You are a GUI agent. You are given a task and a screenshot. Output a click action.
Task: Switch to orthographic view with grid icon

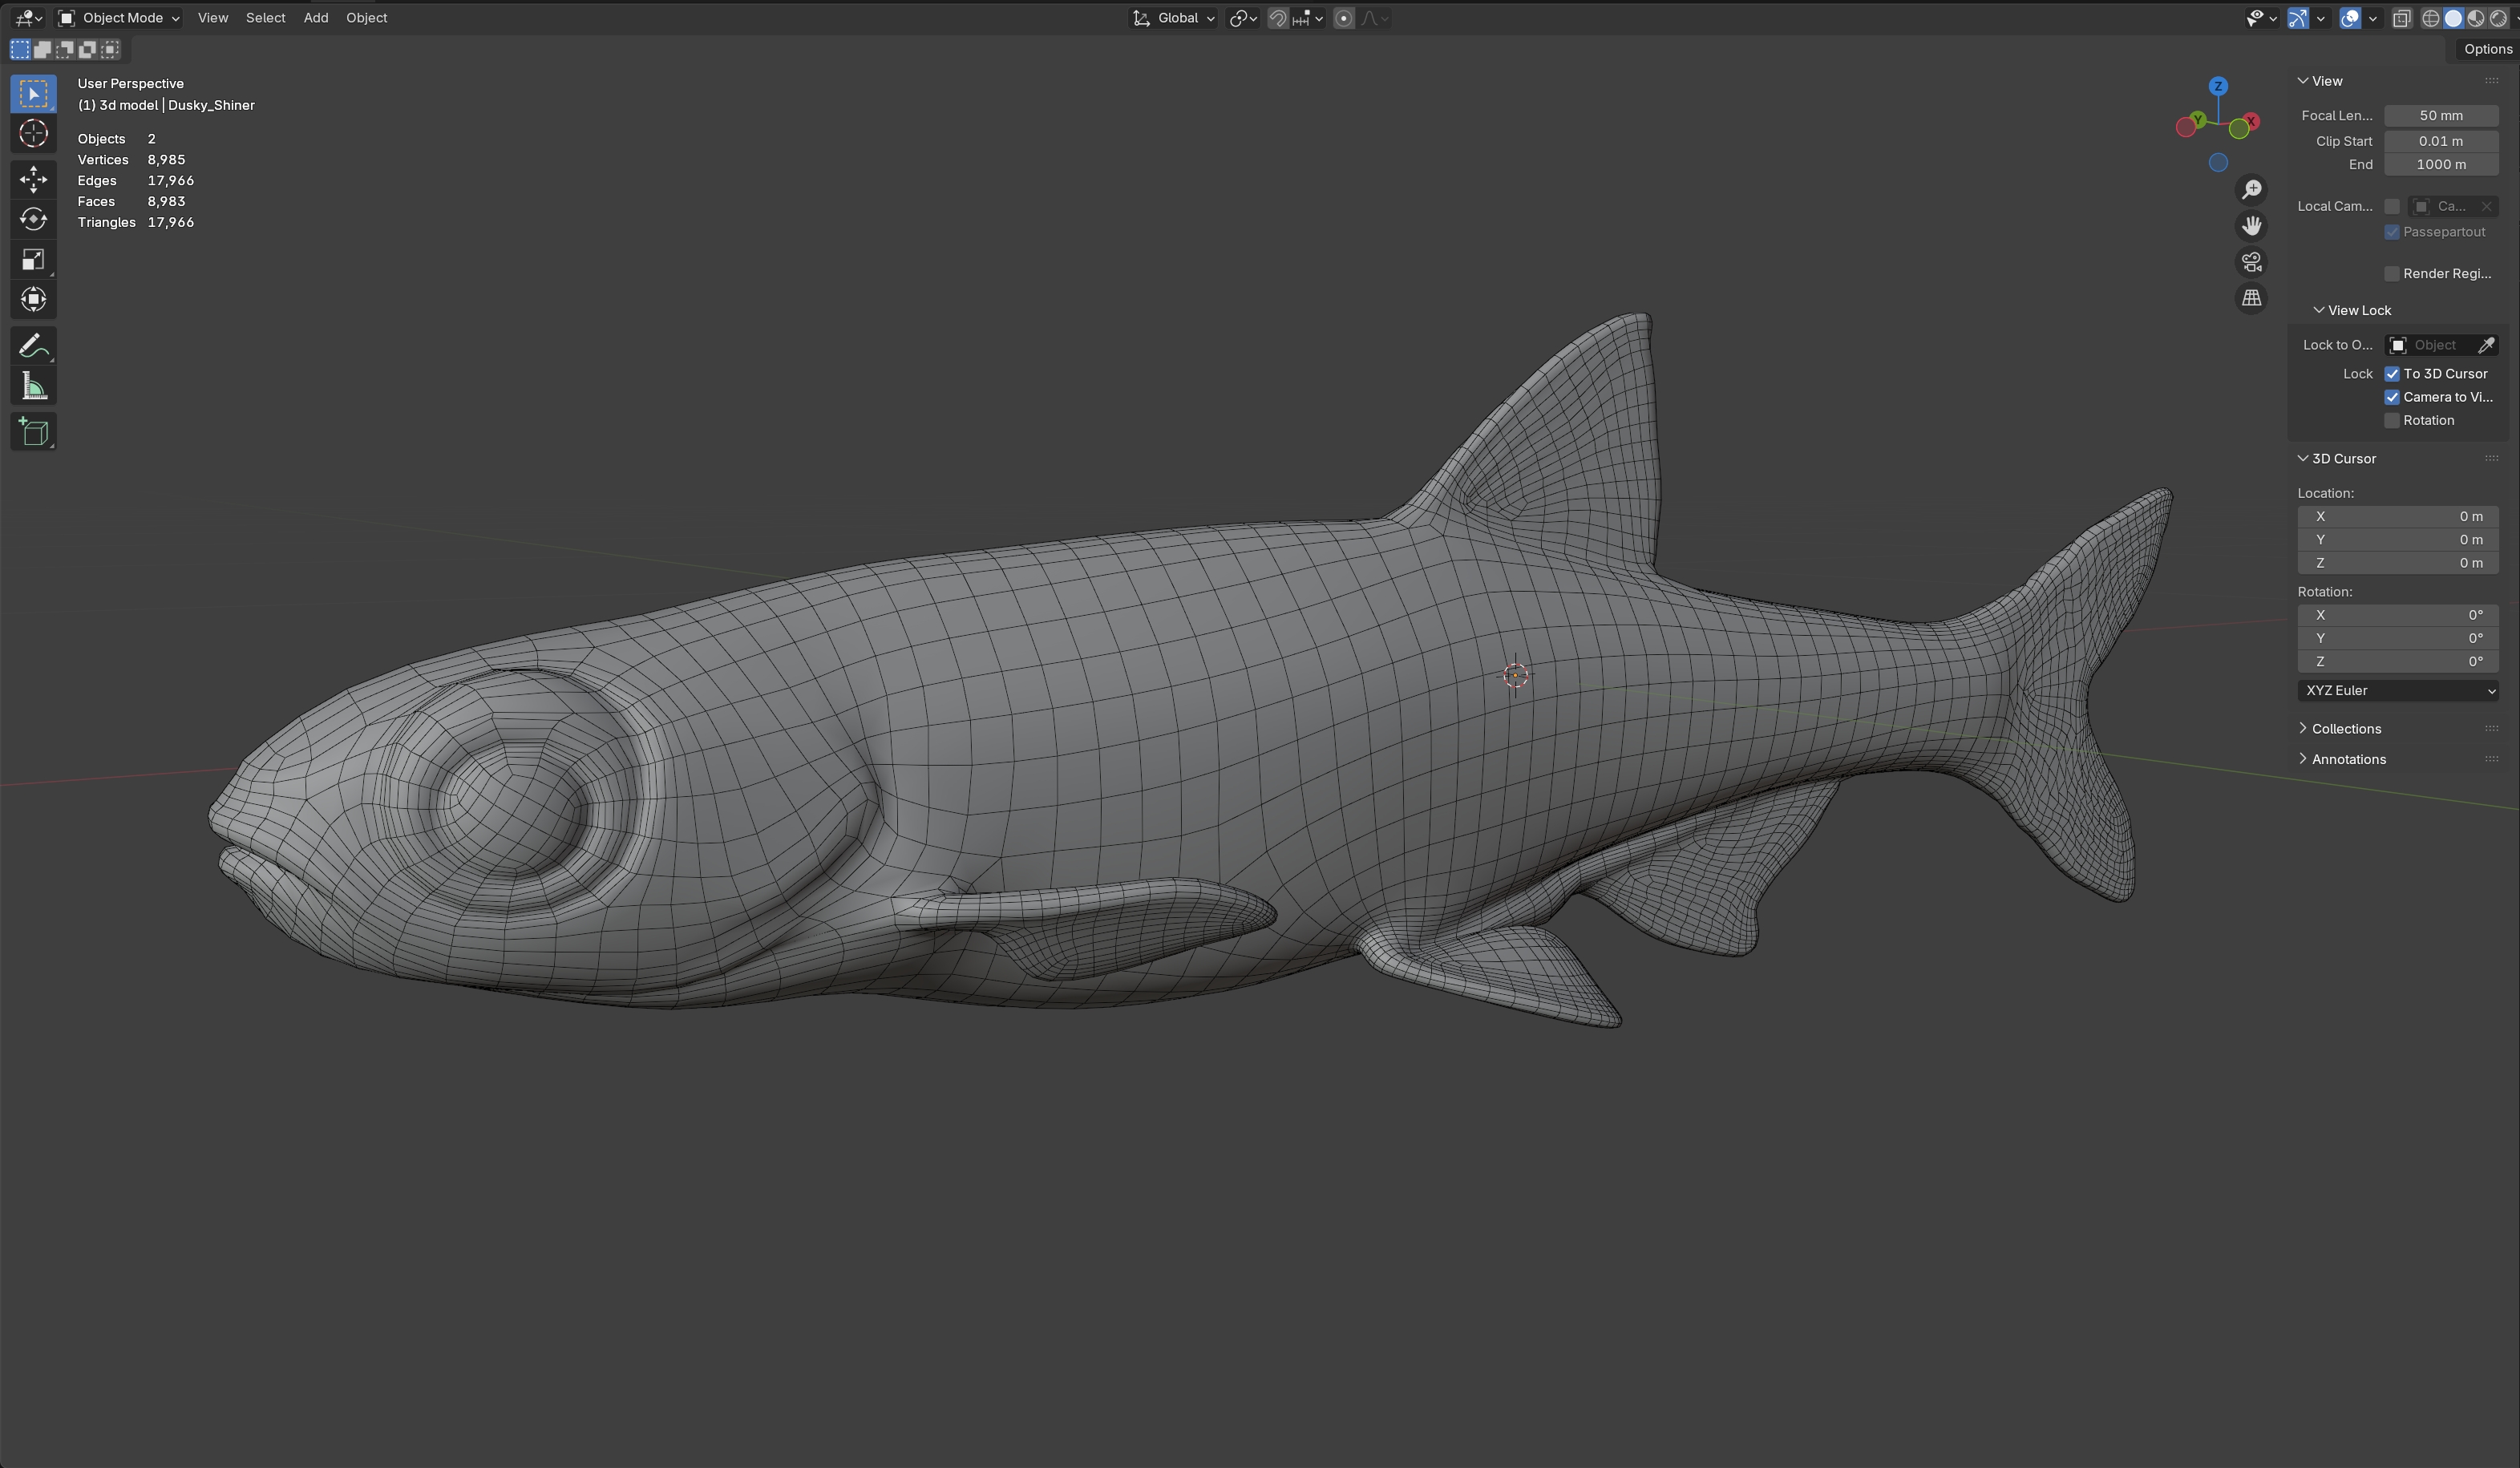[2251, 298]
